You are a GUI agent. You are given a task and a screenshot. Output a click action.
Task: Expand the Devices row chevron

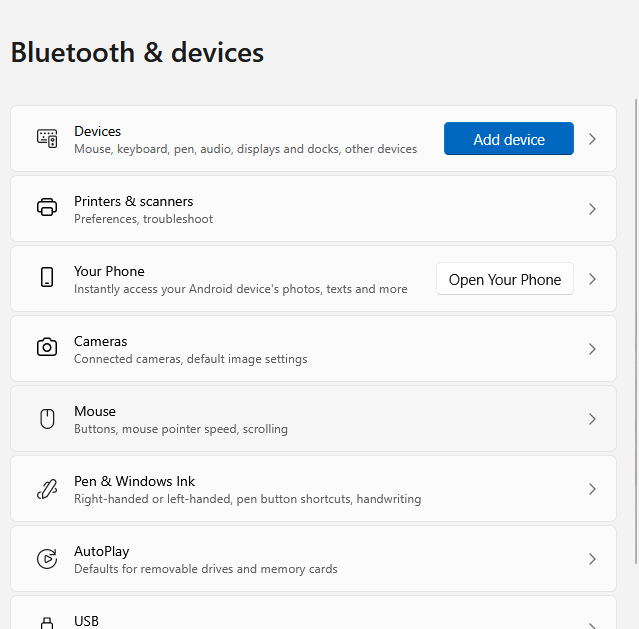pos(592,139)
